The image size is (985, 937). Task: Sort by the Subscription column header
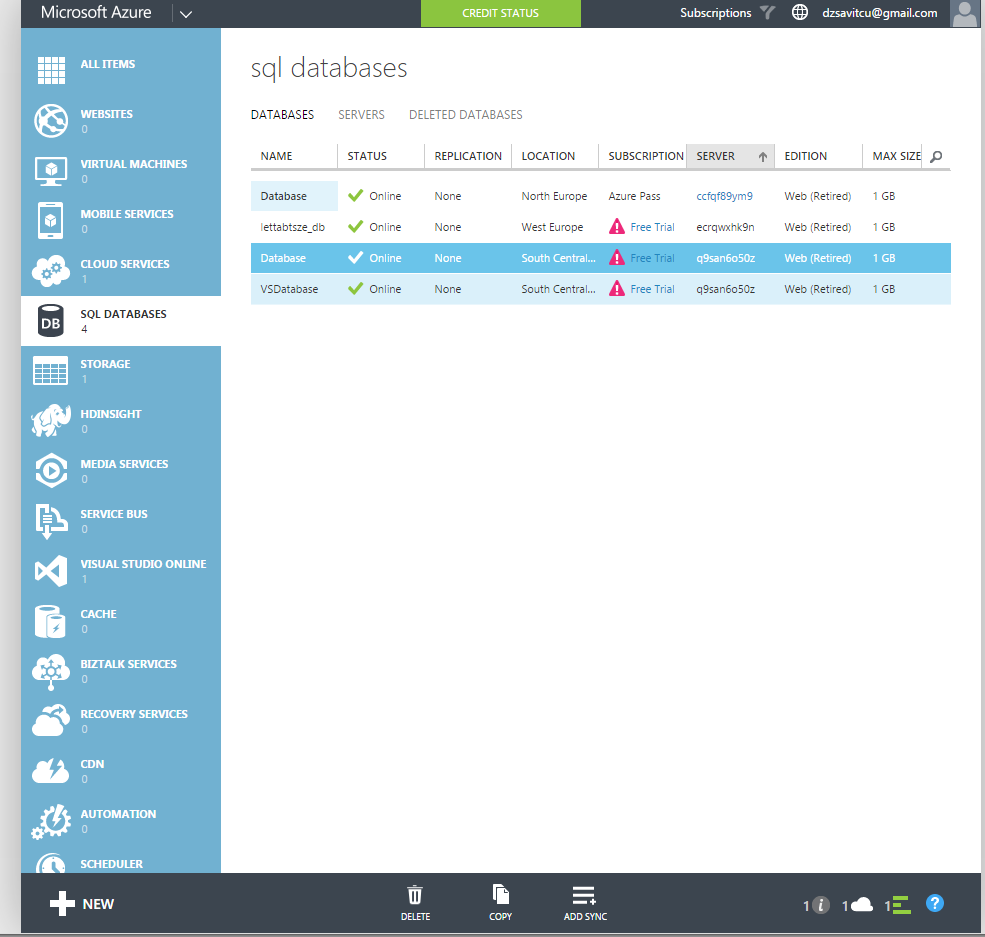pyautogui.click(x=643, y=156)
